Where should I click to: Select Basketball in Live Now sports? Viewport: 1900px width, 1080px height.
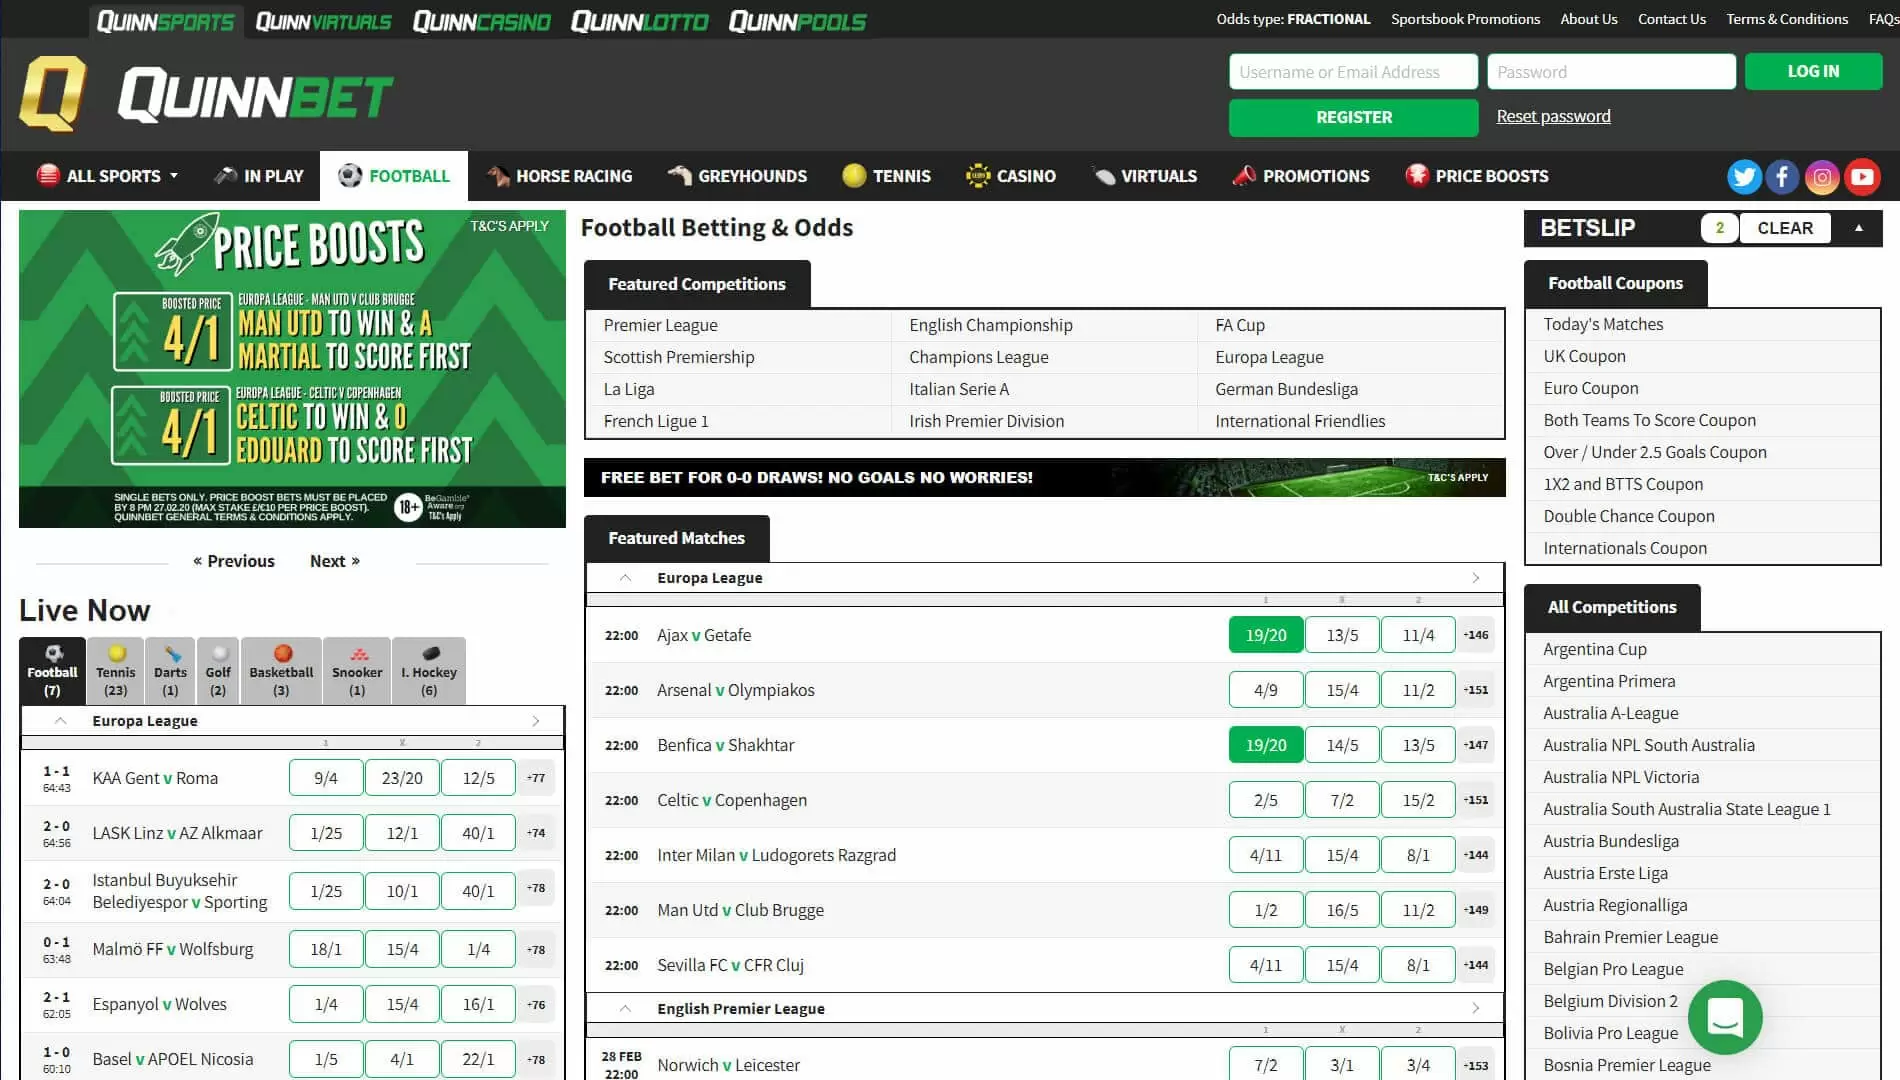point(281,670)
